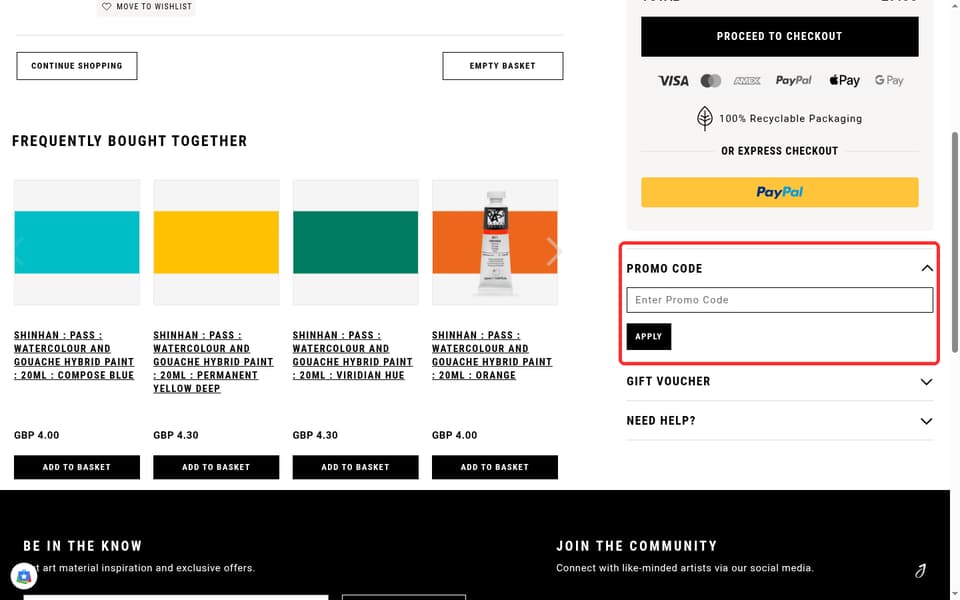Image resolution: width=960 pixels, height=600 pixels.
Task: Open the cookie settings badge icon
Action: (24, 576)
